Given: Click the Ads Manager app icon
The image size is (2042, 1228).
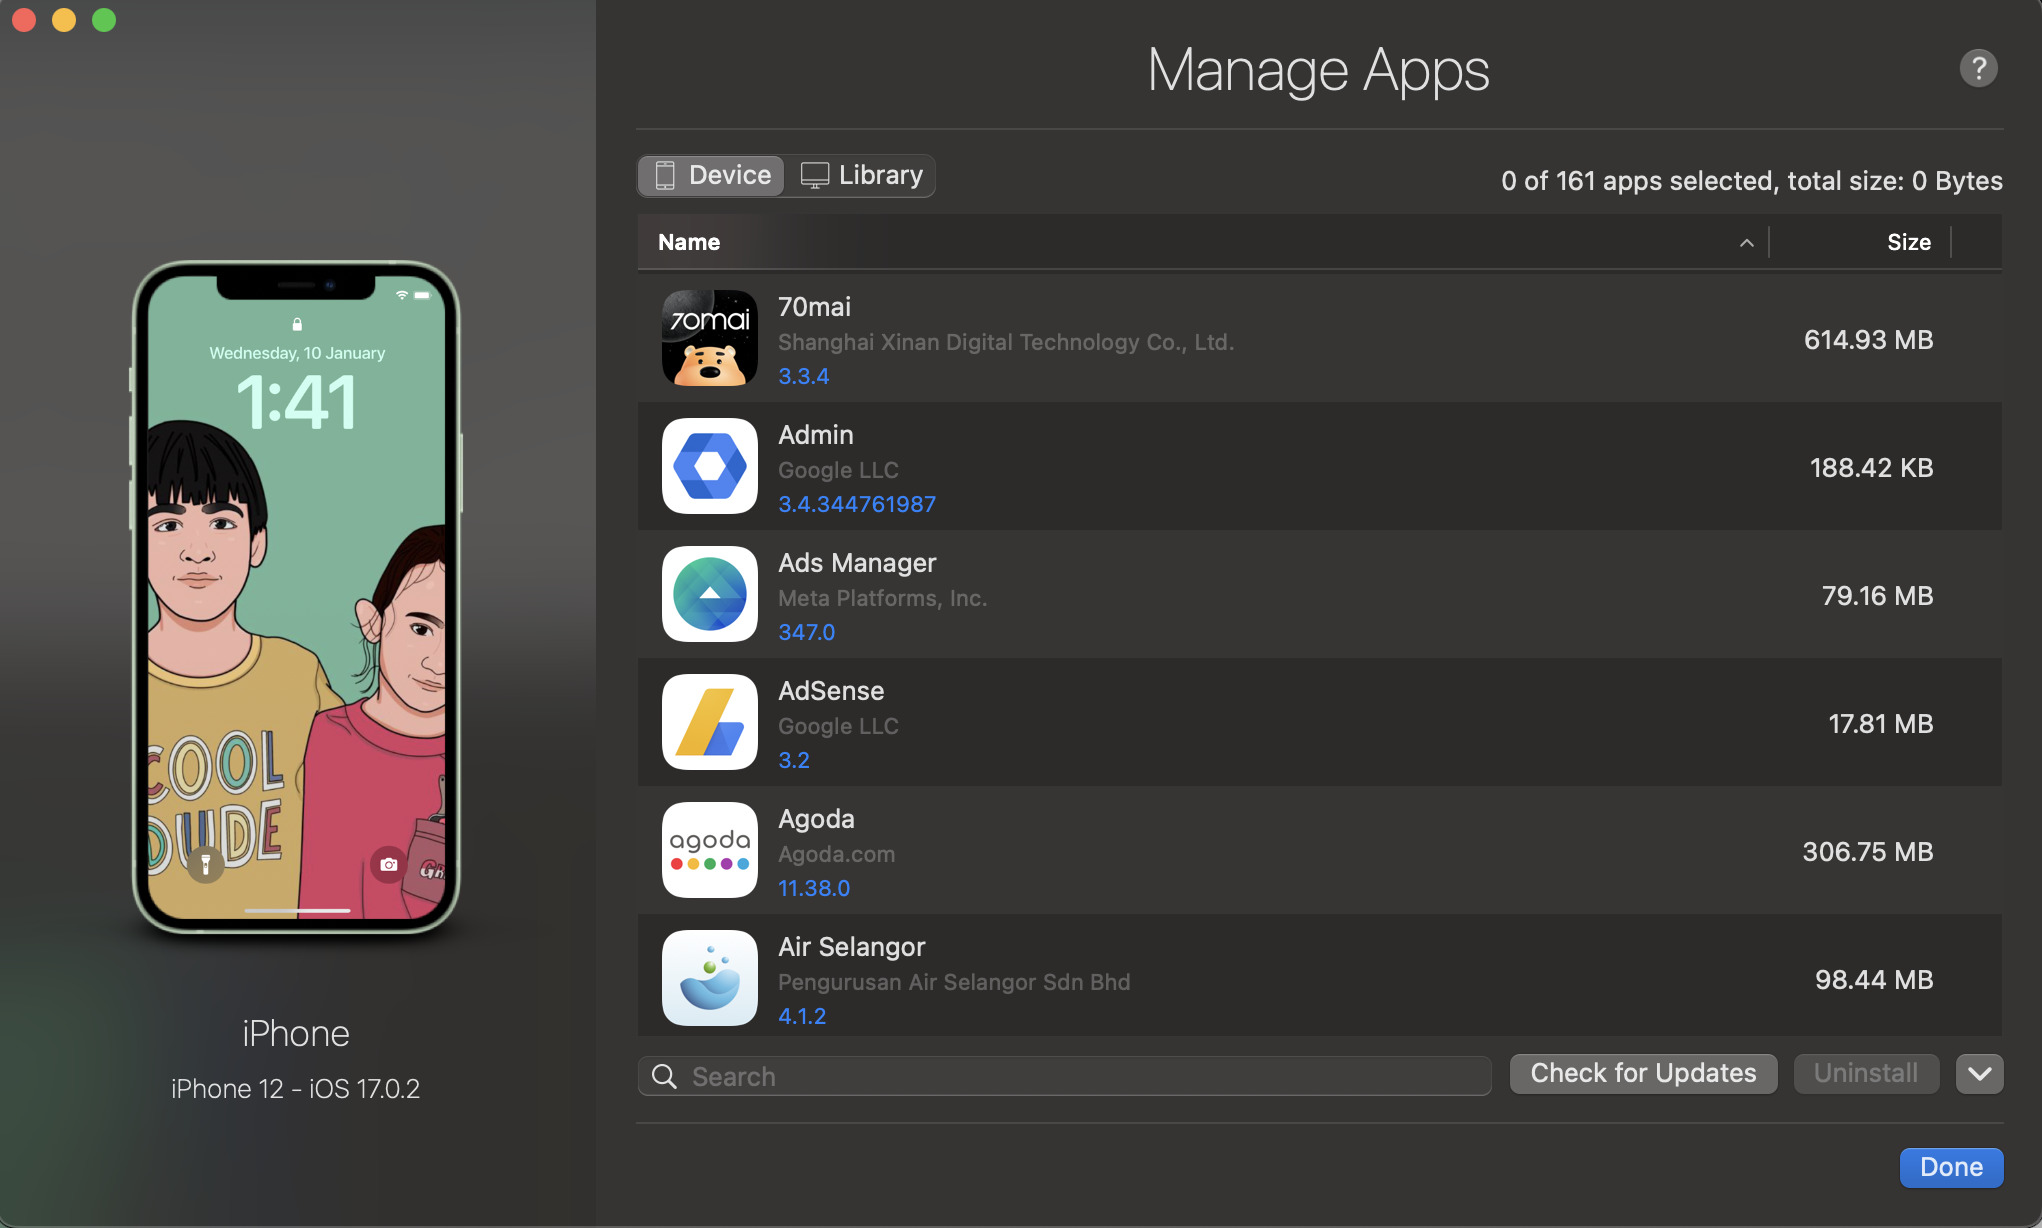Looking at the screenshot, I should point(709,594).
